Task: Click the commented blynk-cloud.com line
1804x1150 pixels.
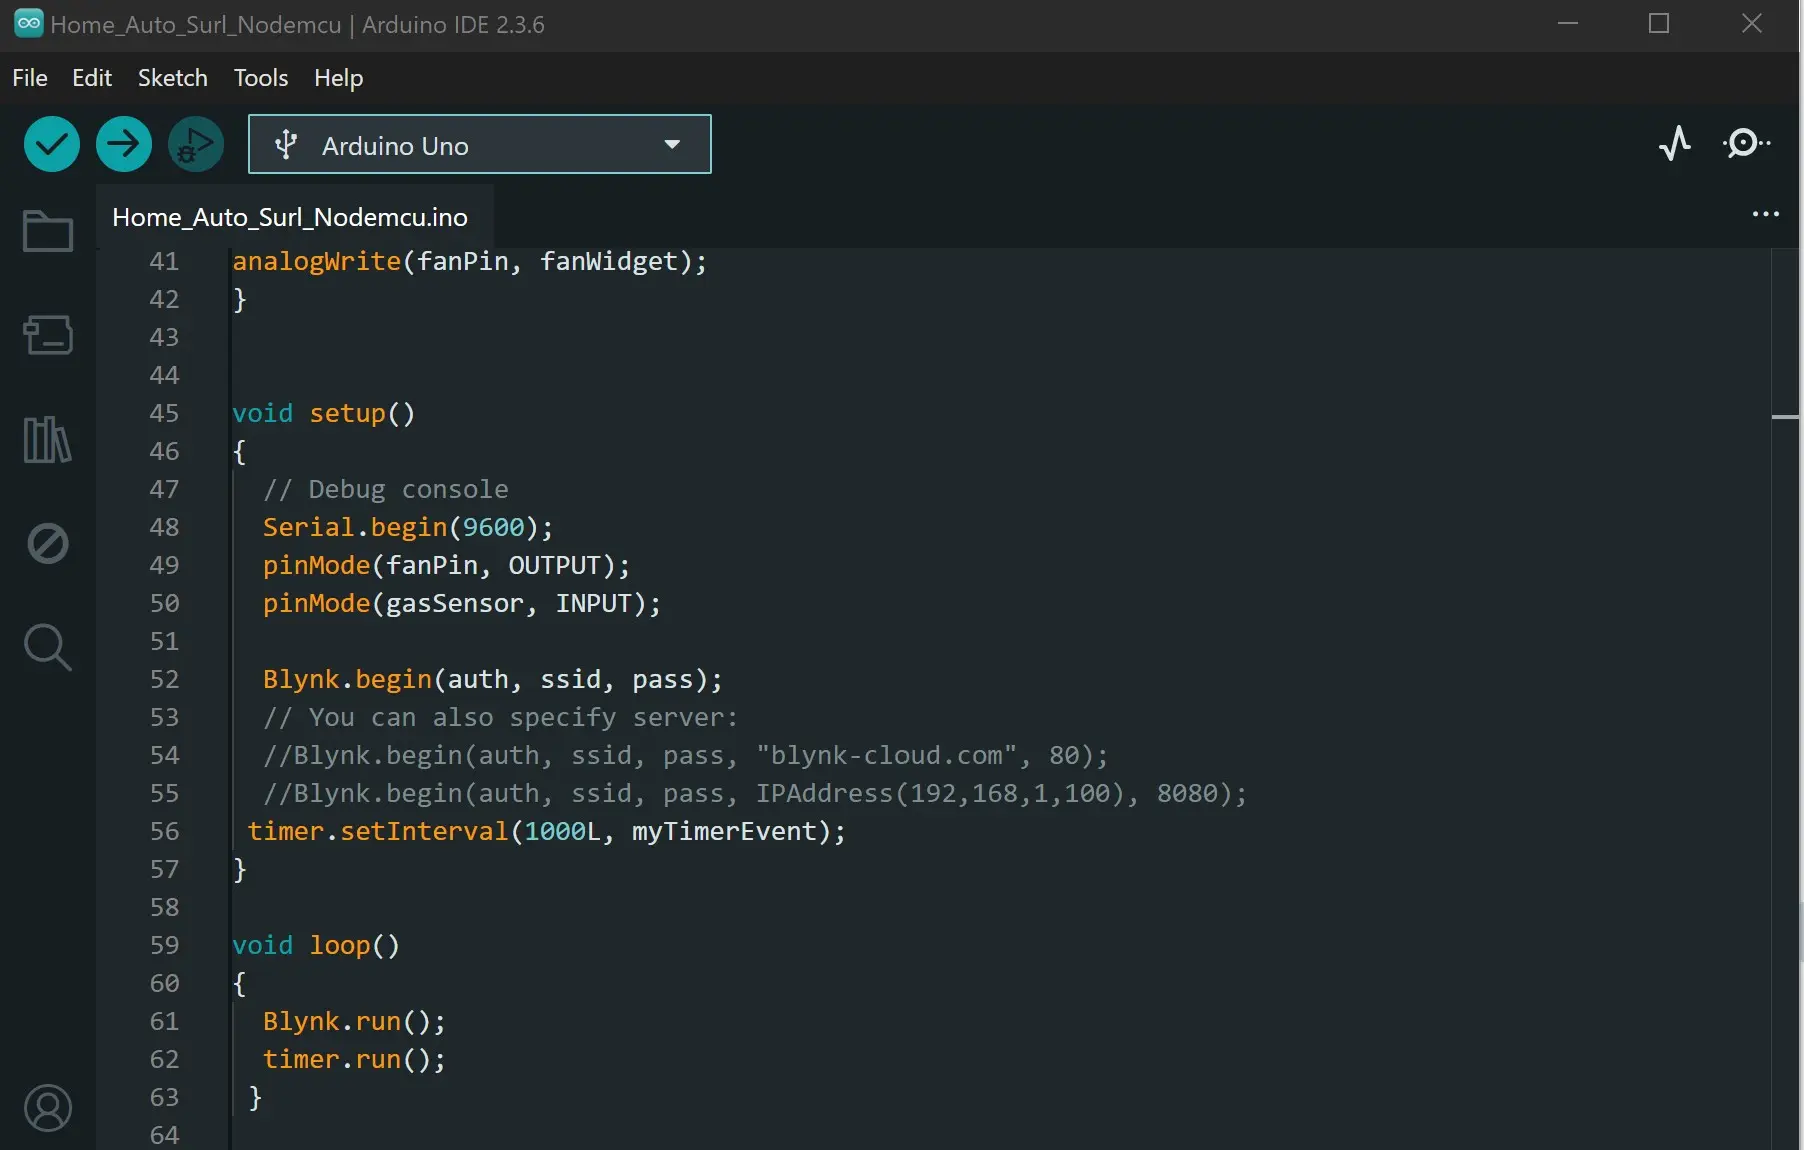Action: click(x=686, y=755)
